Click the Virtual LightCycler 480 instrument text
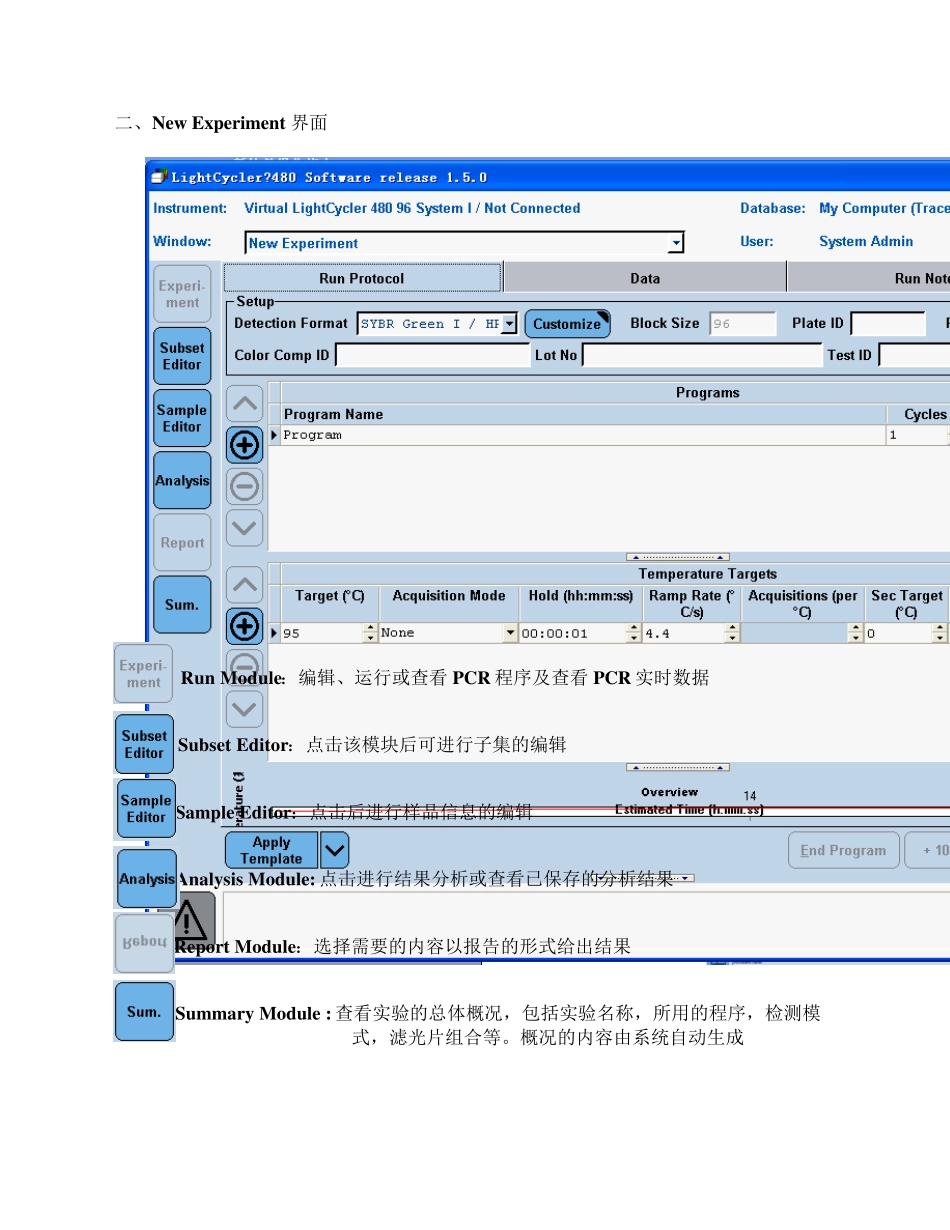 [x=412, y=208]
